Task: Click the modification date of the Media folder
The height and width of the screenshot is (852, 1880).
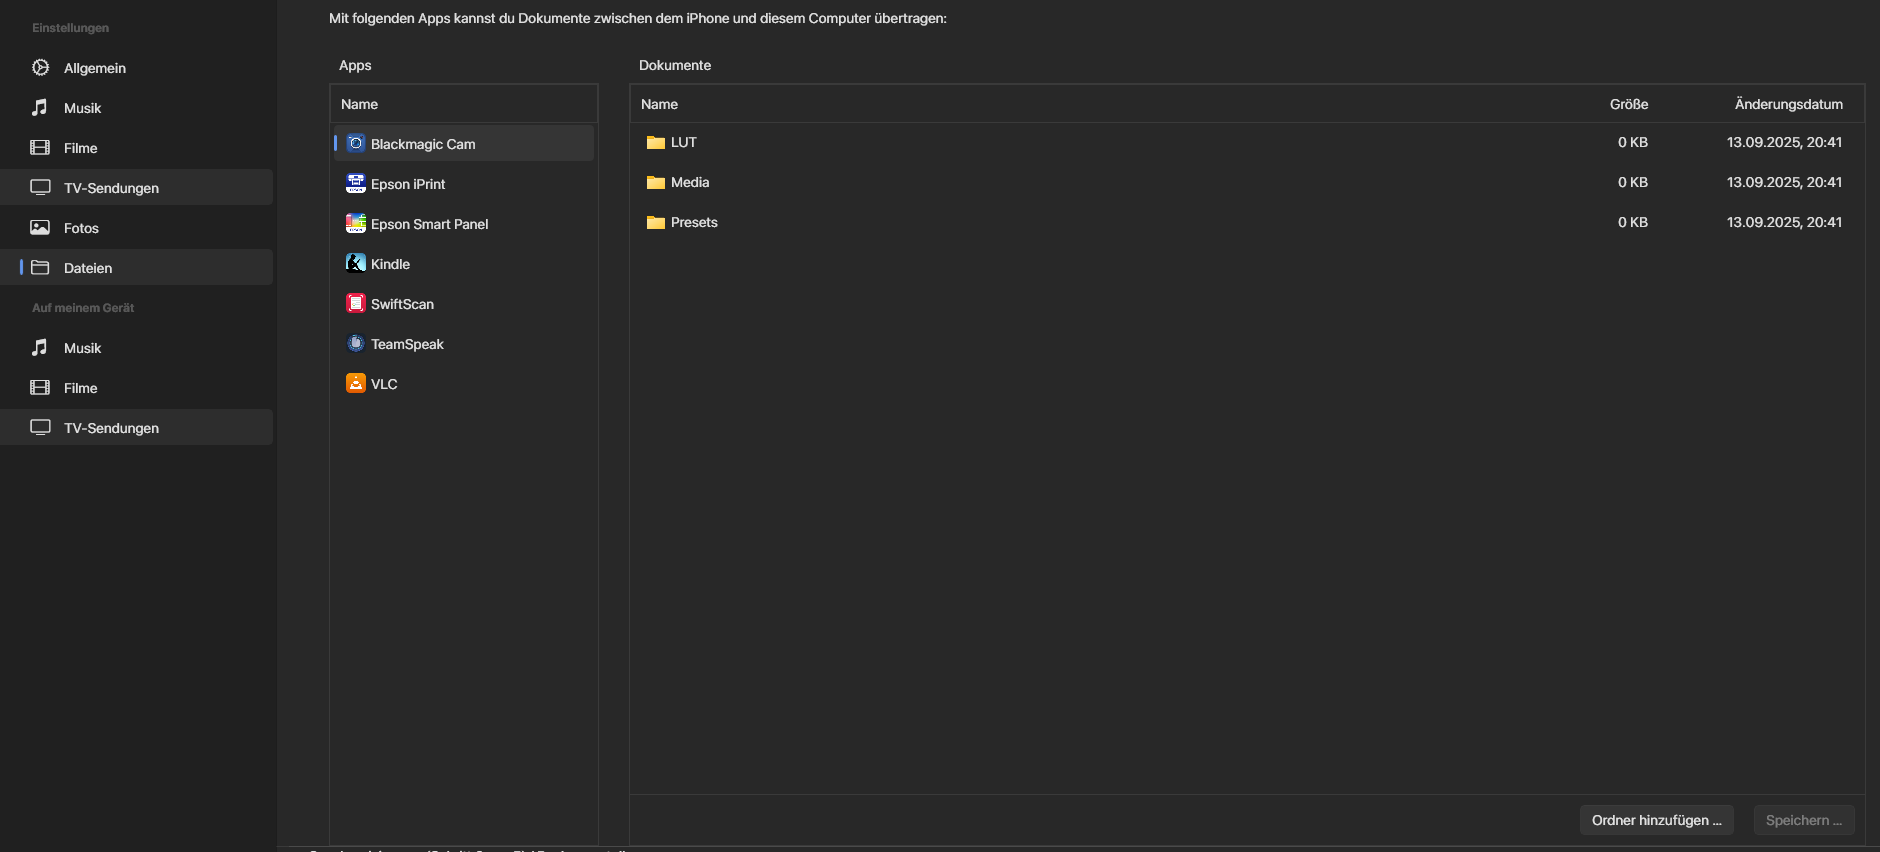Action: click(x=1785, y=182)
